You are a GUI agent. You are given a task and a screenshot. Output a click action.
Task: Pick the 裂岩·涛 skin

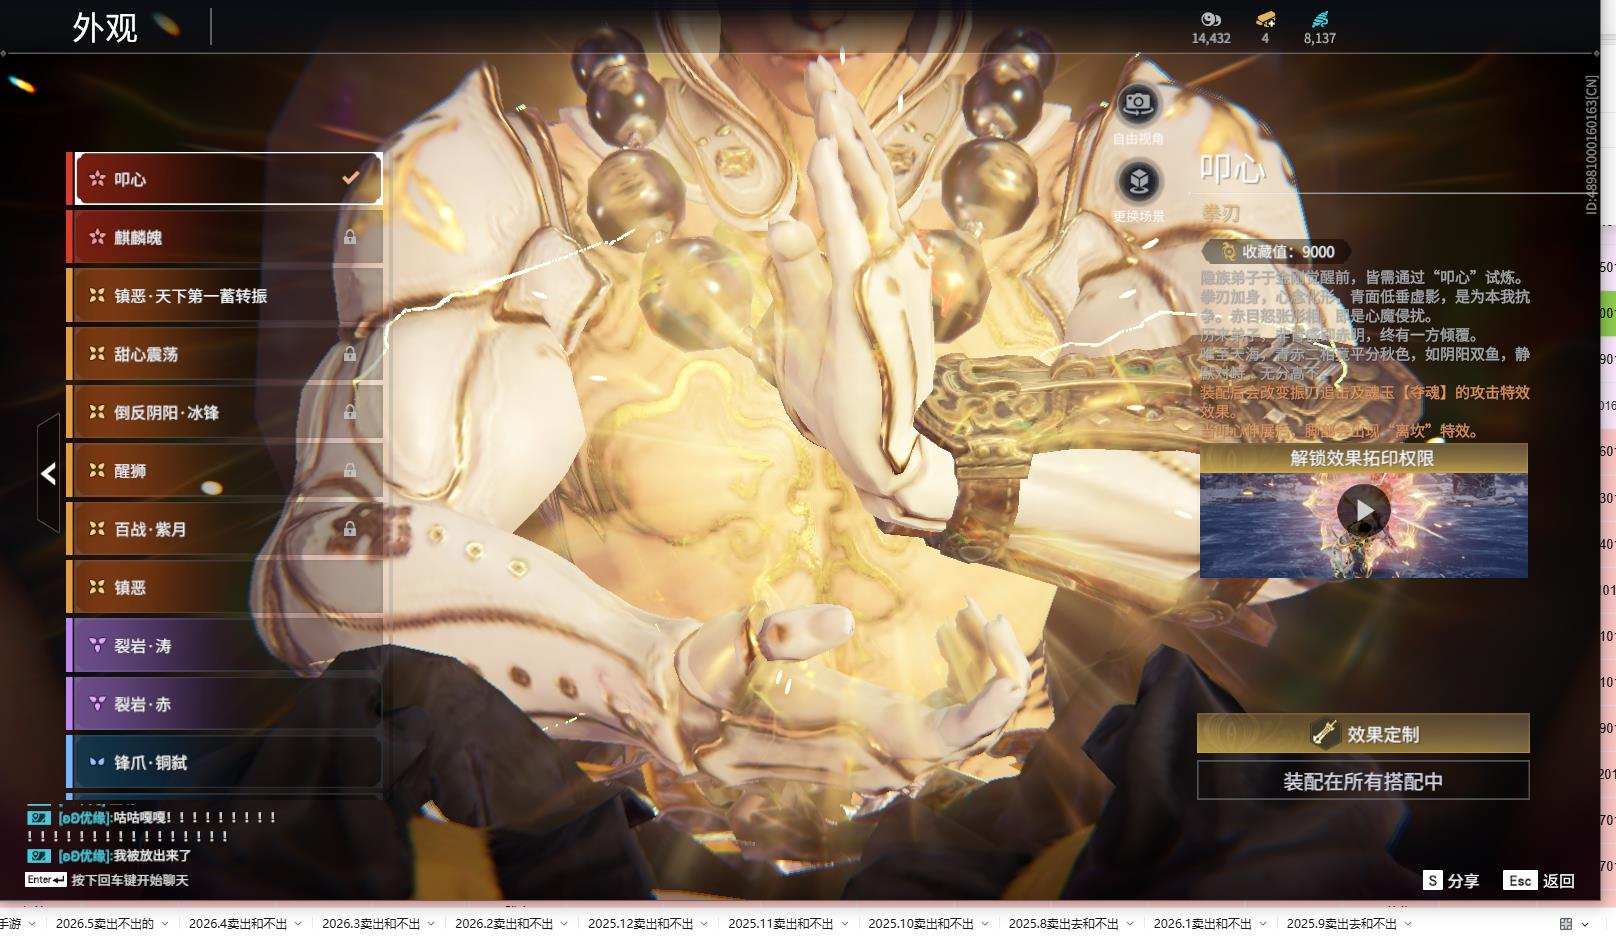[225, 646]
